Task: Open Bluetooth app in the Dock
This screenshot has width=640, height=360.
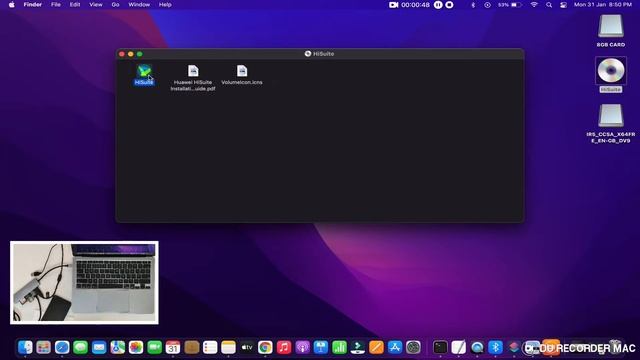Action: click(496, 347)
